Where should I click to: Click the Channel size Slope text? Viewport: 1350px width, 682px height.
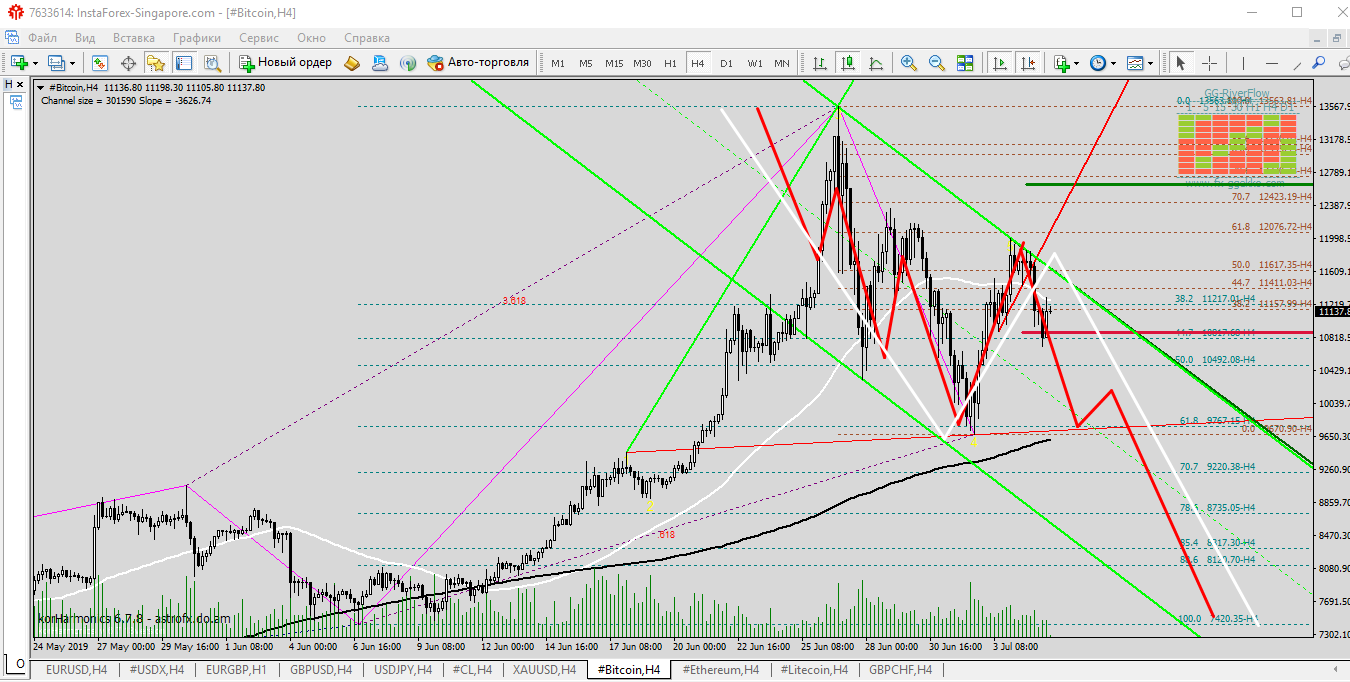click(x=126, y=100)
